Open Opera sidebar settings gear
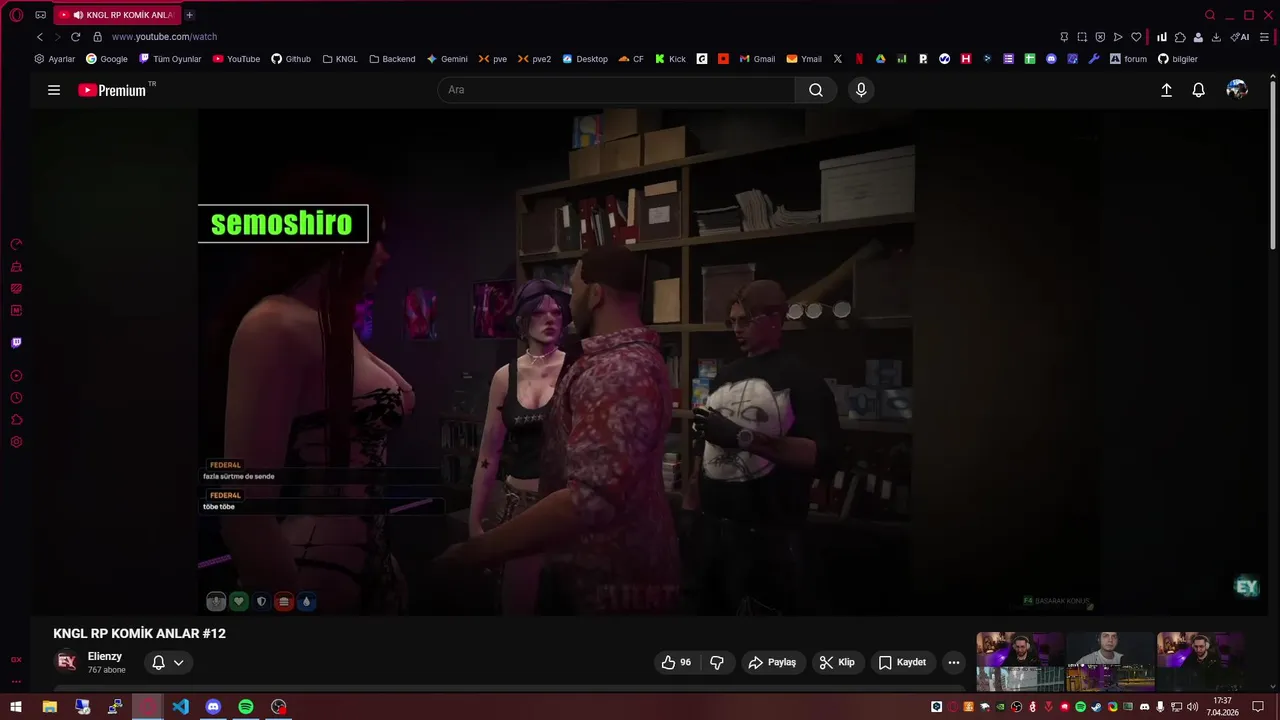This screenshot has height=720, width=1280. coord(16,442)
